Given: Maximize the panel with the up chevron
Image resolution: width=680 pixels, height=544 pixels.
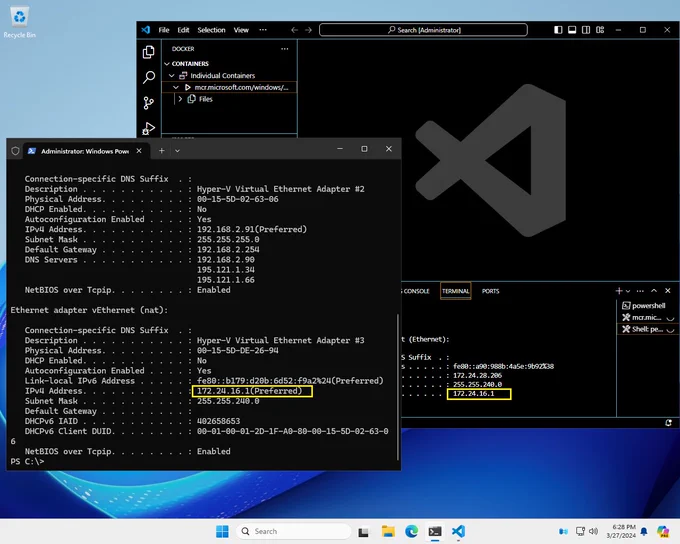Looking at the screenshot, I should pyautogui.click(x=654, y=291).
